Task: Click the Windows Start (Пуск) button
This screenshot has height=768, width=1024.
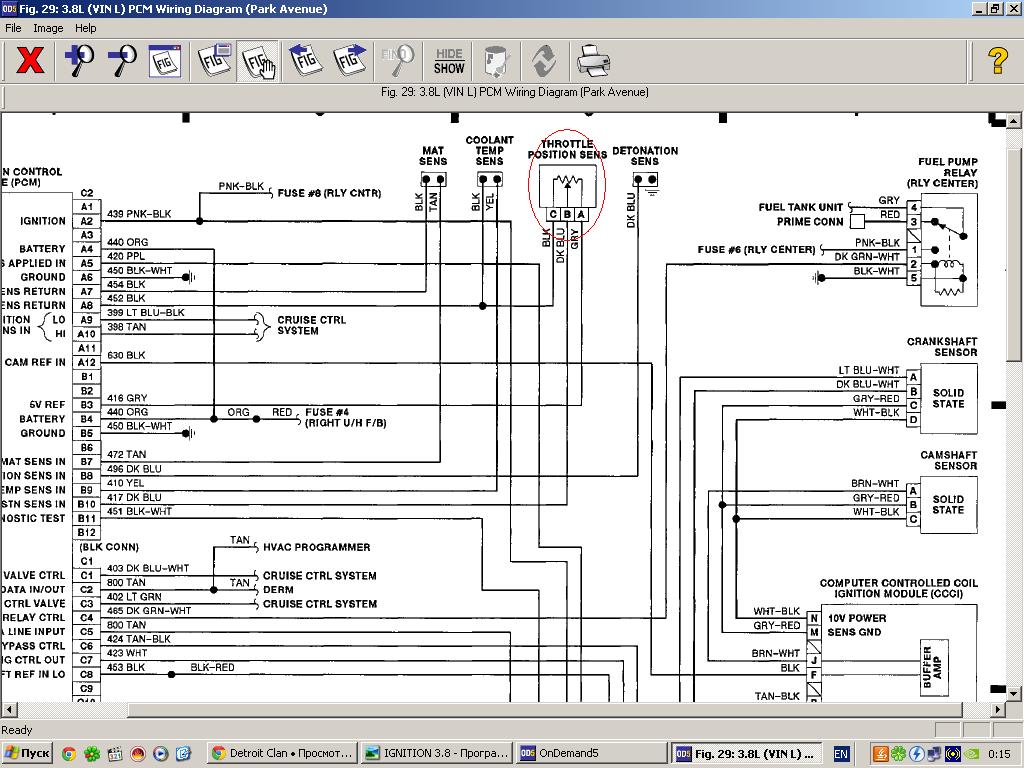Action: pyautogui.click(x=28, y=753)
